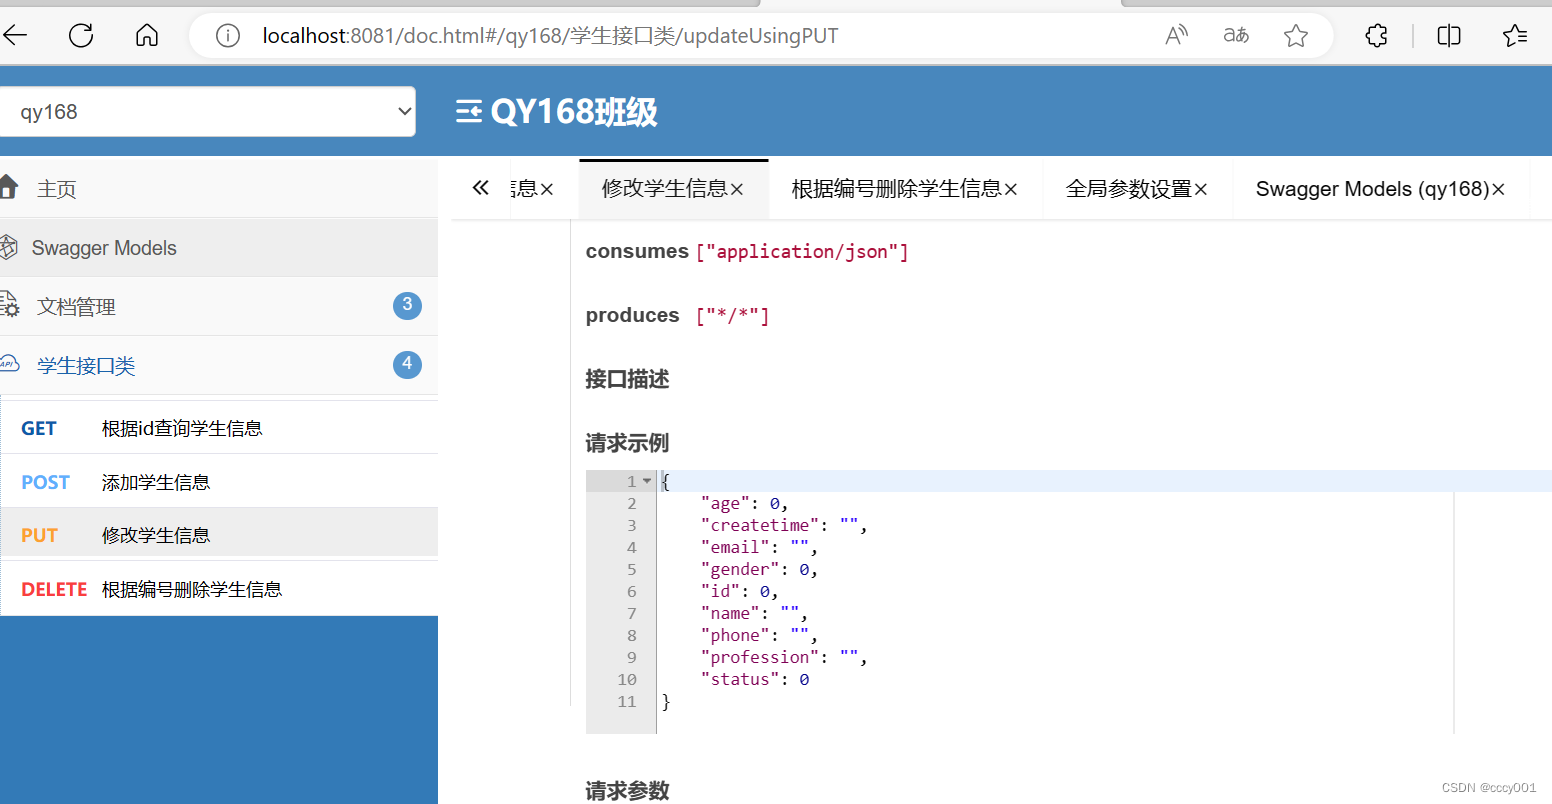The width and height of the screenshot is (1552, 804).
Task: Switch to the 全局参数设置 tab
Action: (1130, 188)
